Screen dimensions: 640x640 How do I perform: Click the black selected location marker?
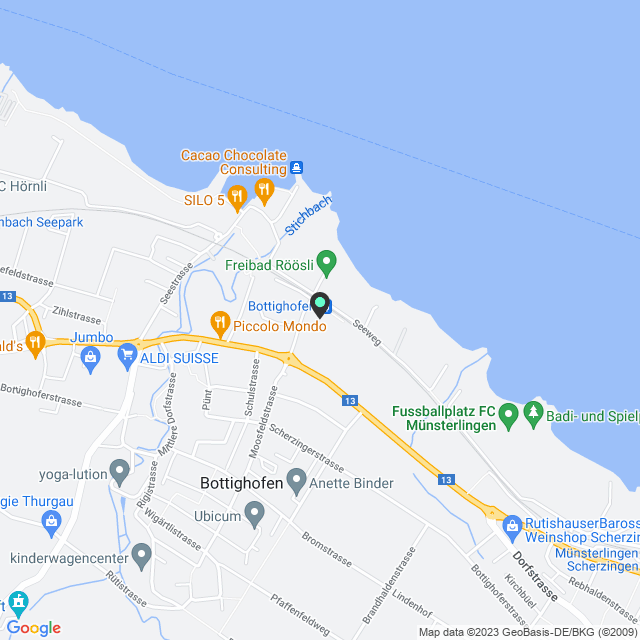pos(320,304)
